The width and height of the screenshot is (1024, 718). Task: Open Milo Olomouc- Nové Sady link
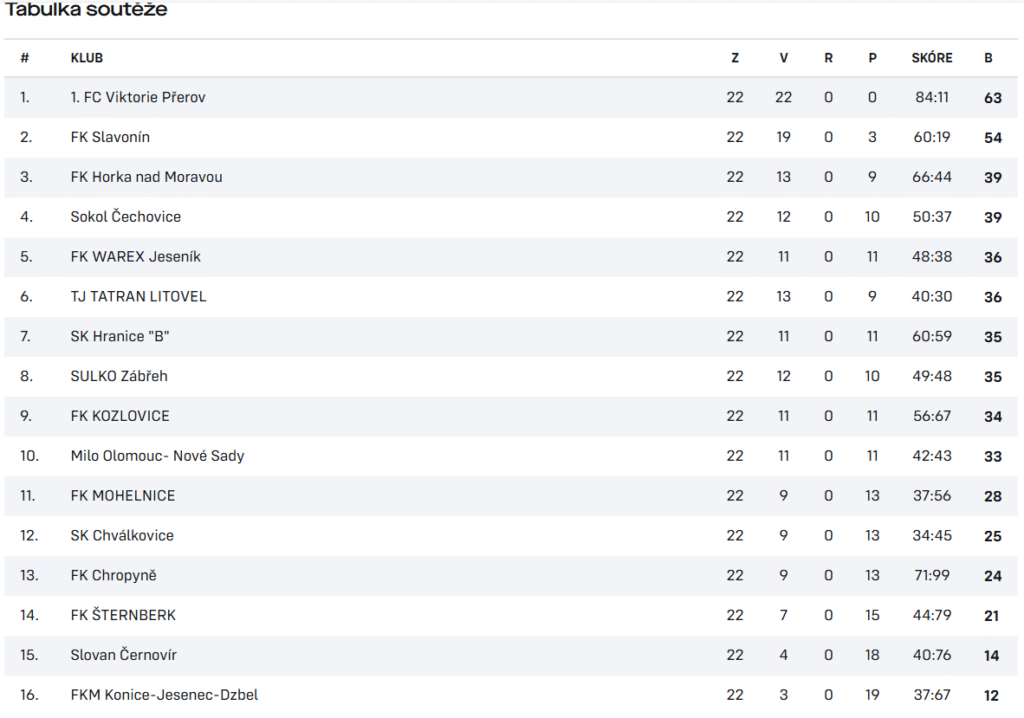(x=157, y=456)
